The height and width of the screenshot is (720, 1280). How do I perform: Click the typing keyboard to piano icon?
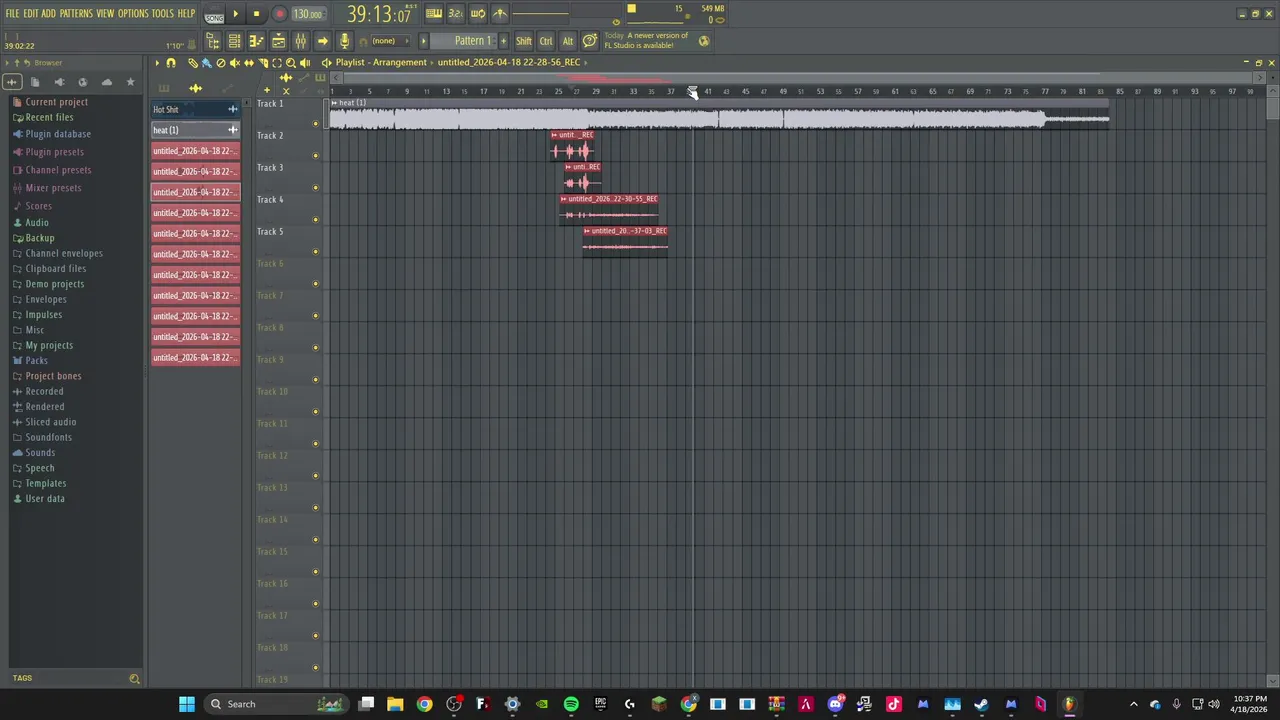434,13
